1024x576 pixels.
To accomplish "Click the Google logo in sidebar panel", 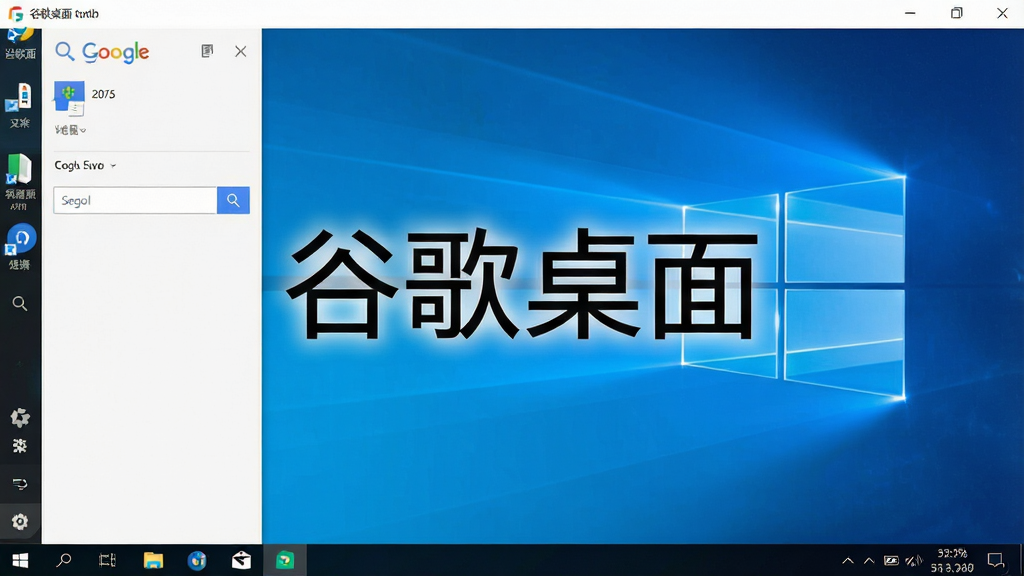I will coord(116,52).
